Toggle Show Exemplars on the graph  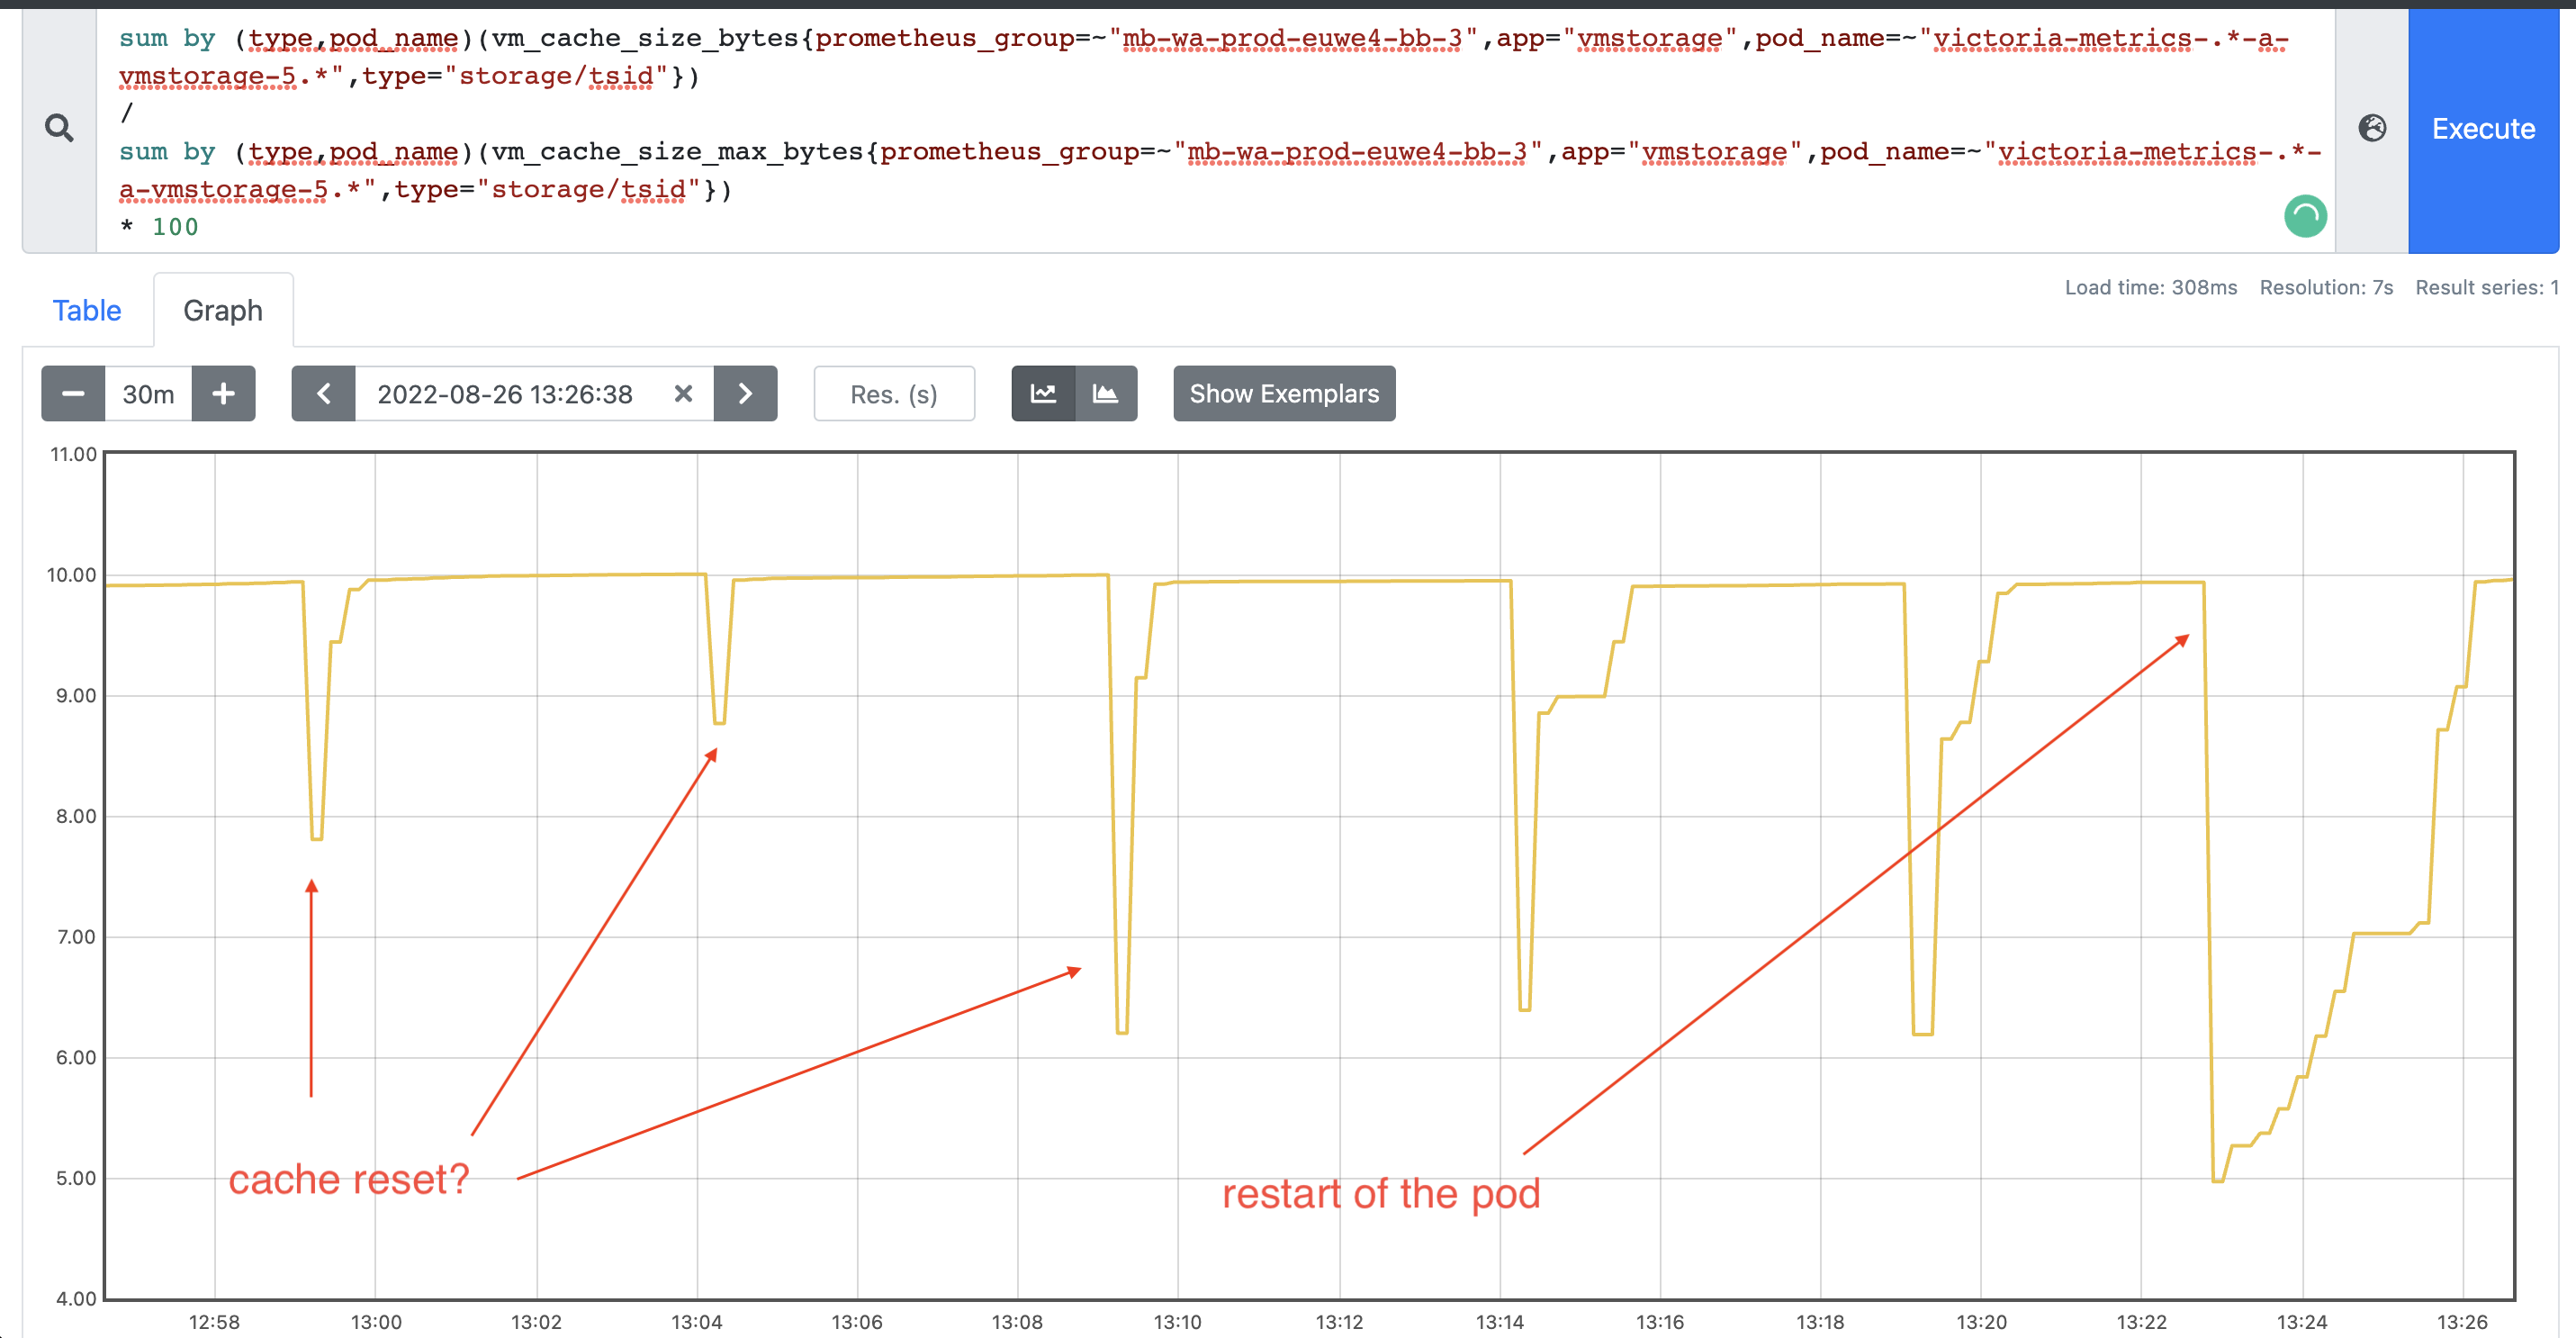pyautogui.click(x=1284, y=394)
